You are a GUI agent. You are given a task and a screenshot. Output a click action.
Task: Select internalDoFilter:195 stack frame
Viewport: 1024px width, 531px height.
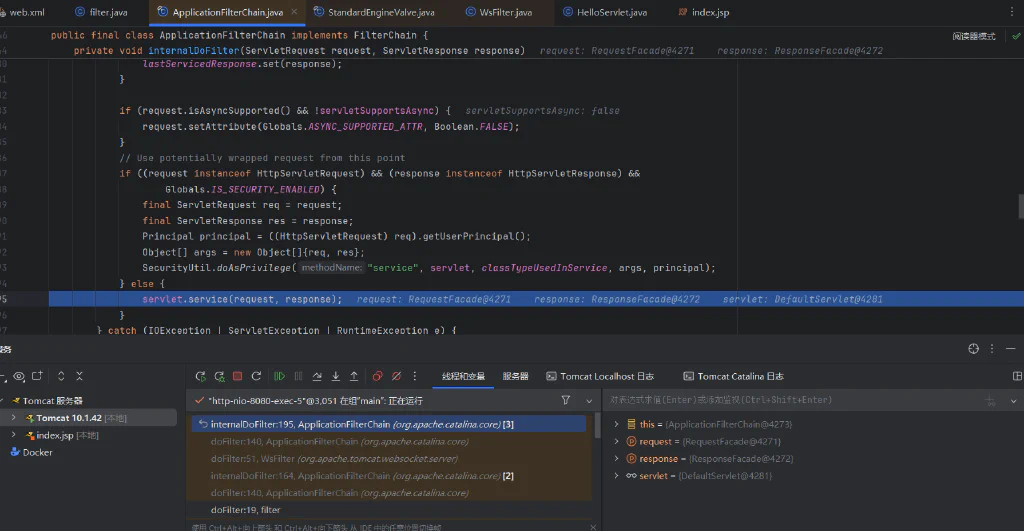point(389,425)
